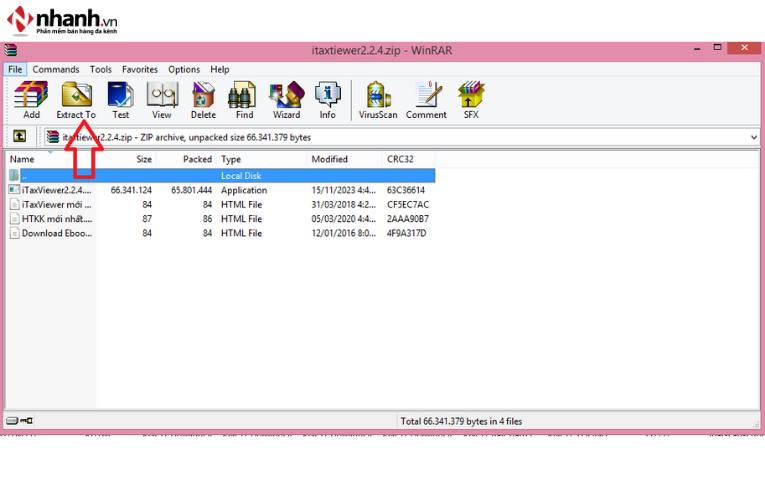Click the Add toolbar icon
The image size is (765, 478).
31,100
